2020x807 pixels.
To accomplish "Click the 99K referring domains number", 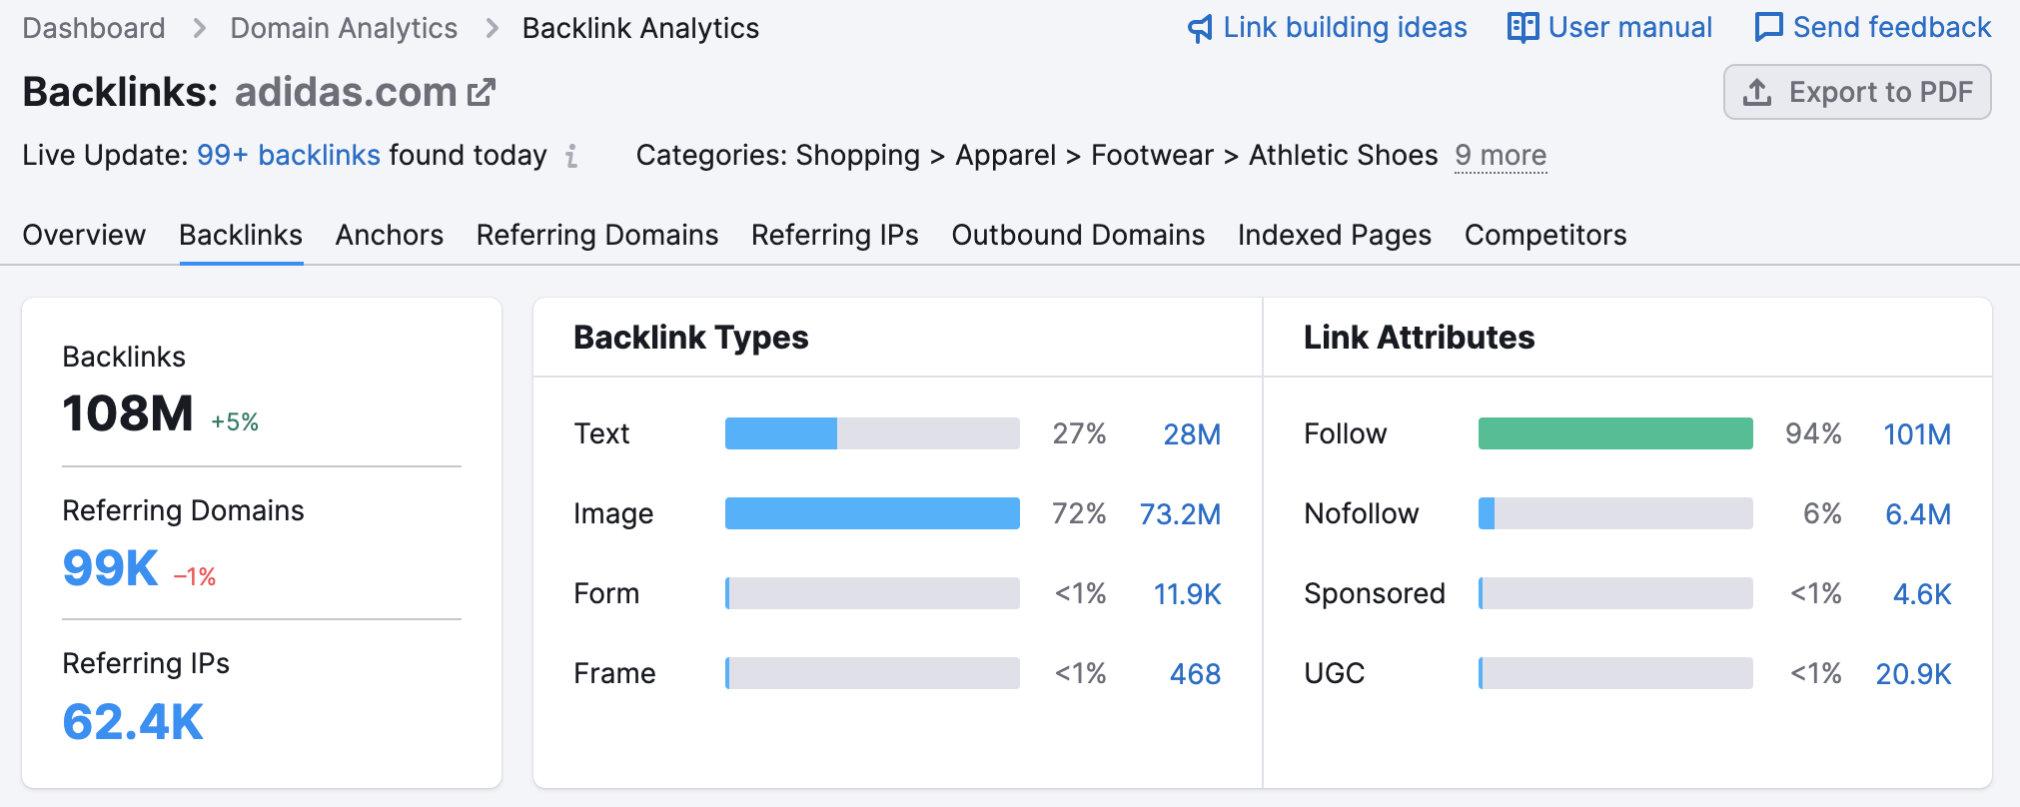I will 110,568.
